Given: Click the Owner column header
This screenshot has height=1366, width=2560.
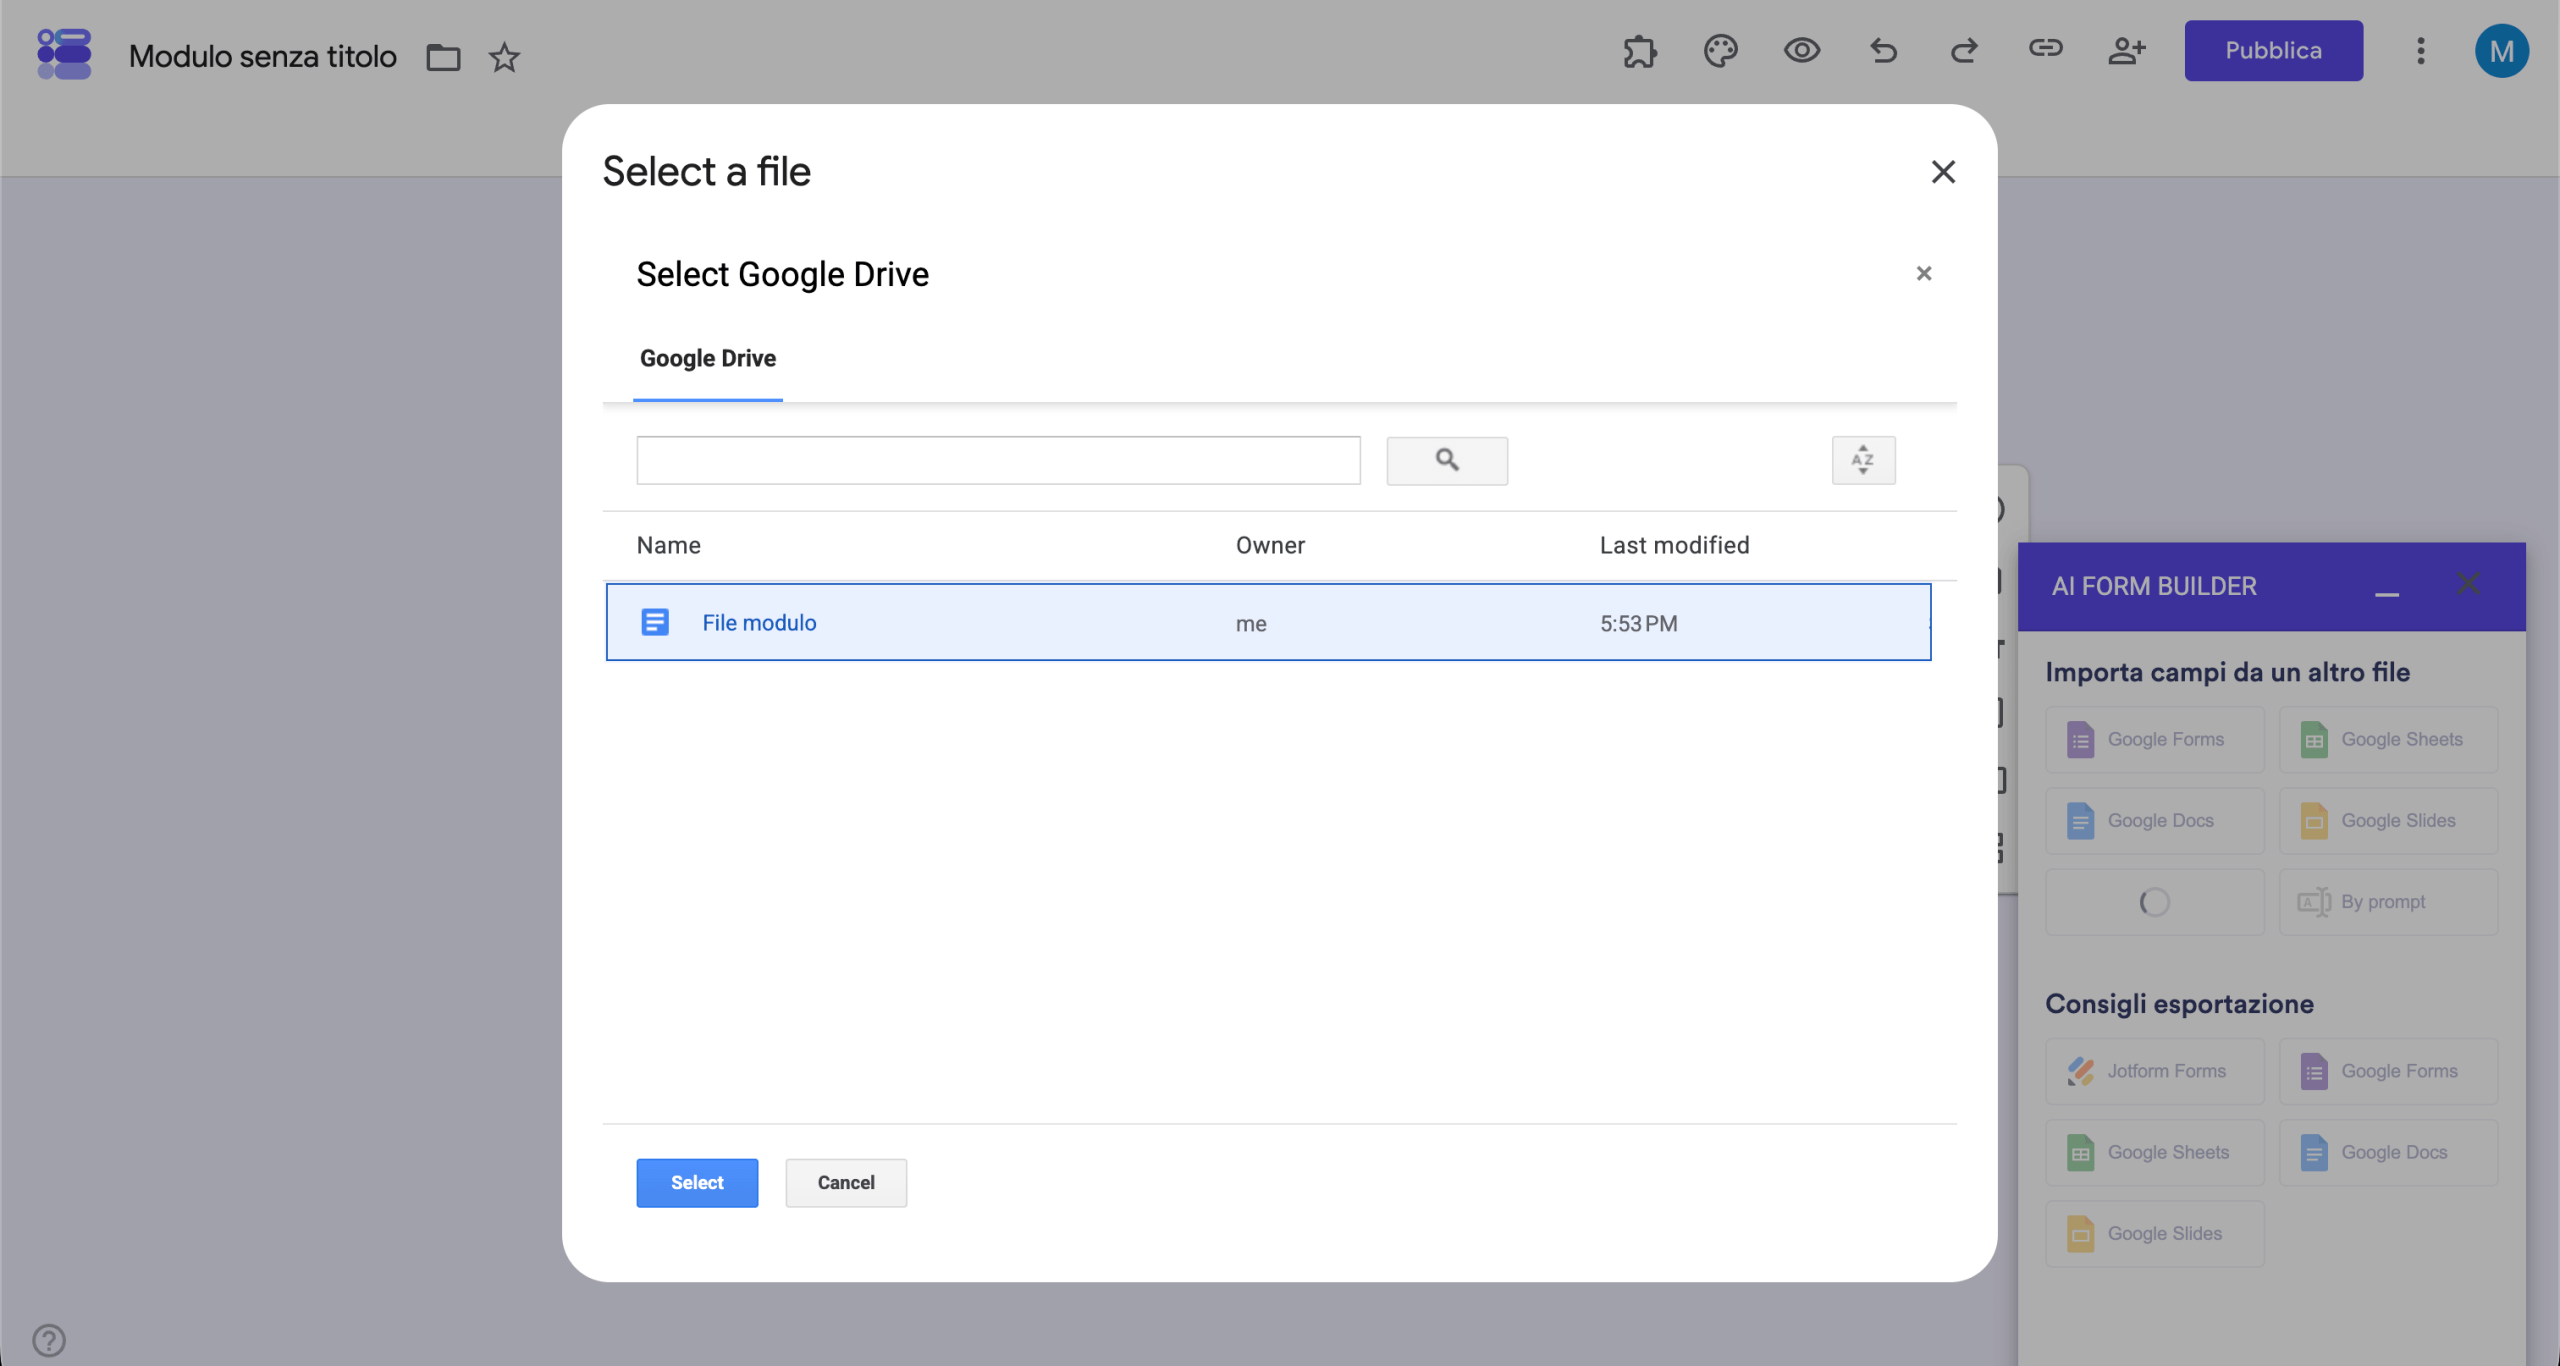Looking at the screenshot, I should coord(1270,545).
